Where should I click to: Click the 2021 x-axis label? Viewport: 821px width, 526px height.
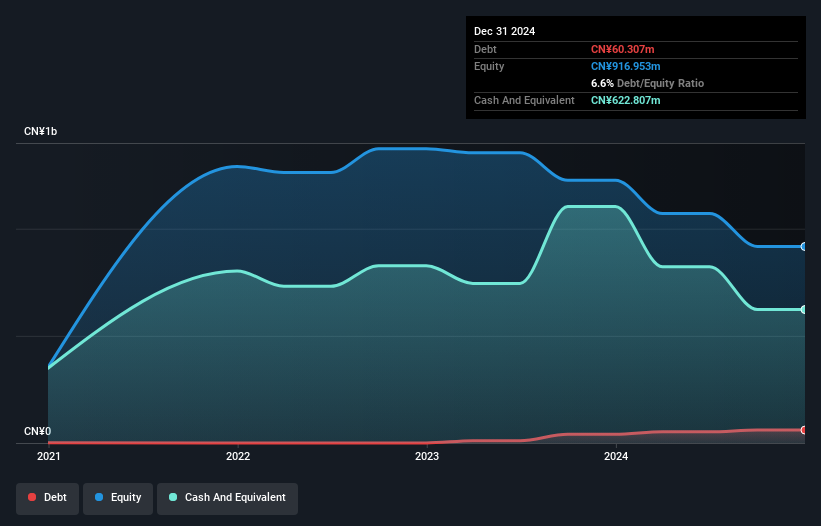point(49,456)
